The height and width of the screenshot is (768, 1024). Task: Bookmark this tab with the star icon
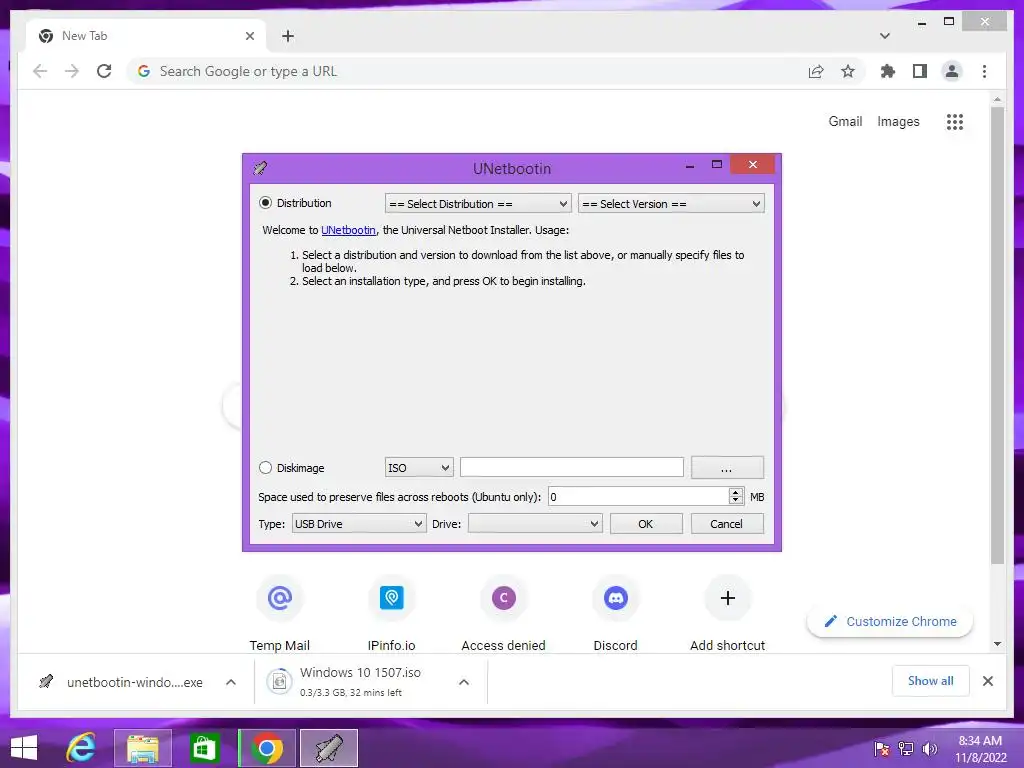[848, 71]
